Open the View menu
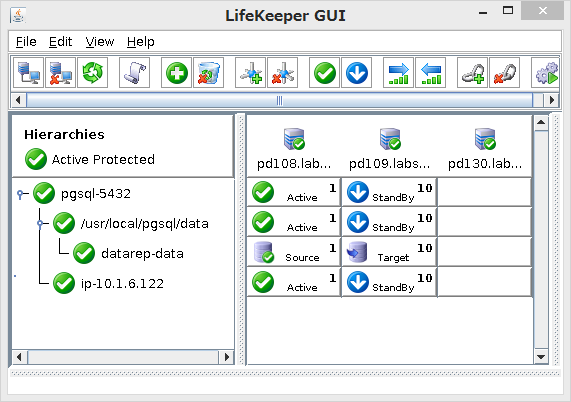 click(x=100, y=42)
